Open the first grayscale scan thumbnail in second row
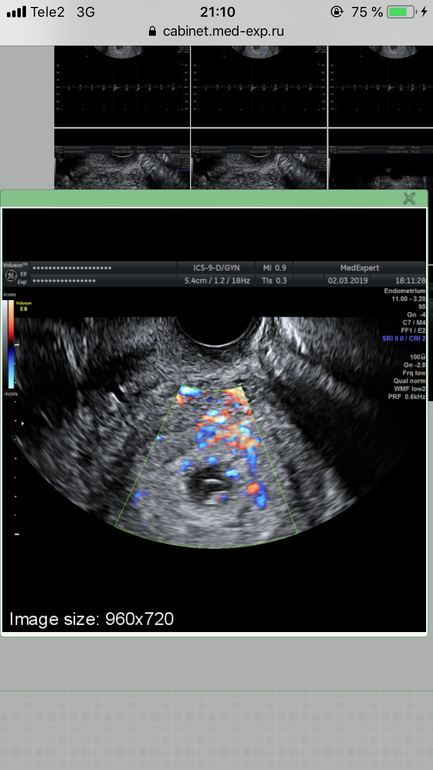This screenshot has height=770, width=433. 122,160
